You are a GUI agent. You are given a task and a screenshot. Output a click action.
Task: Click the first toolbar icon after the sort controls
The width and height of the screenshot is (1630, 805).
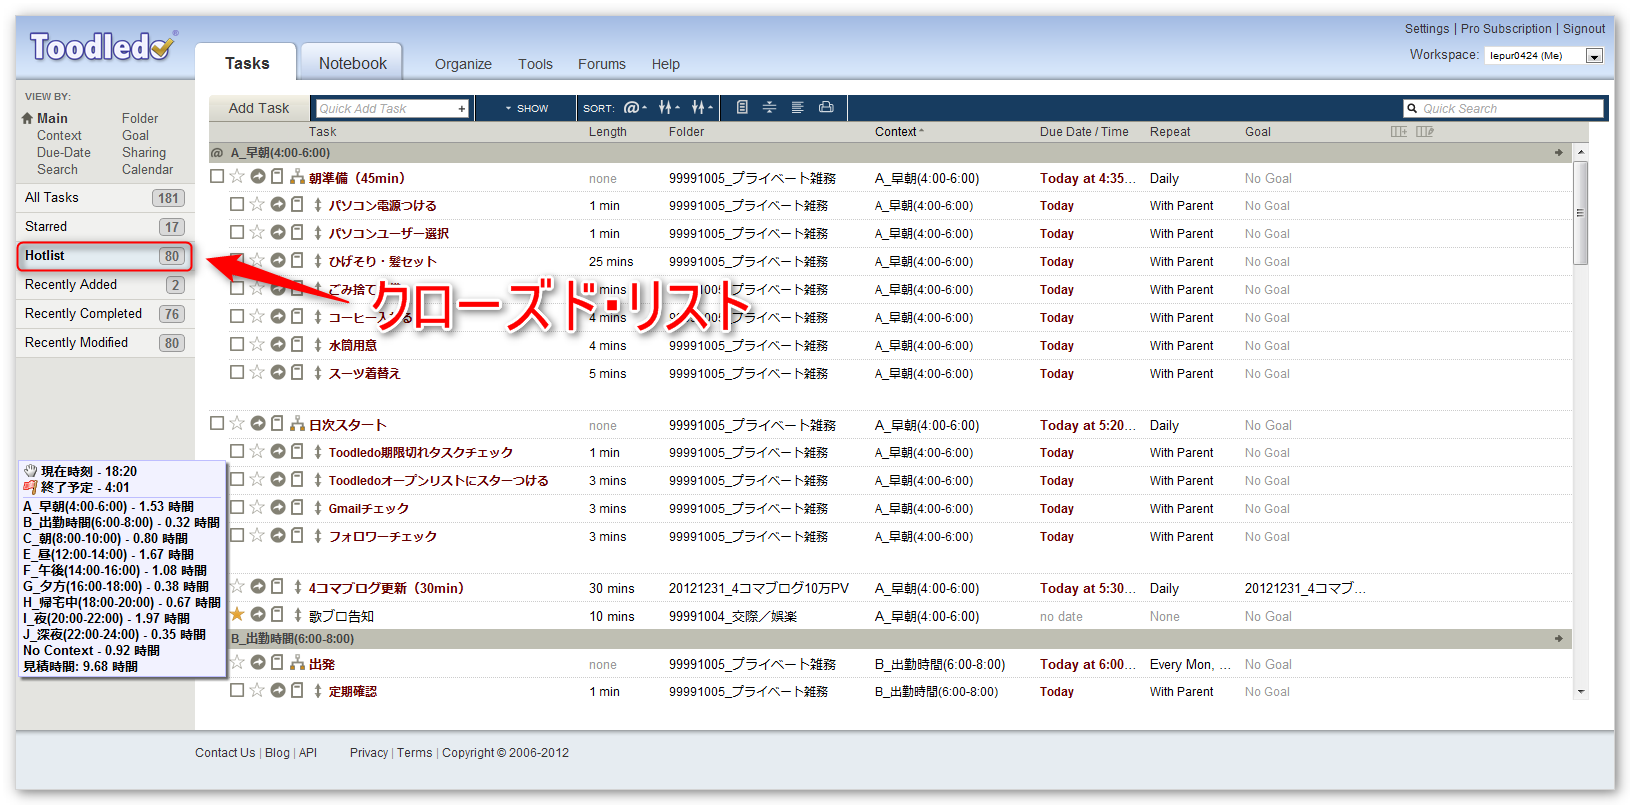pos(742,108)
